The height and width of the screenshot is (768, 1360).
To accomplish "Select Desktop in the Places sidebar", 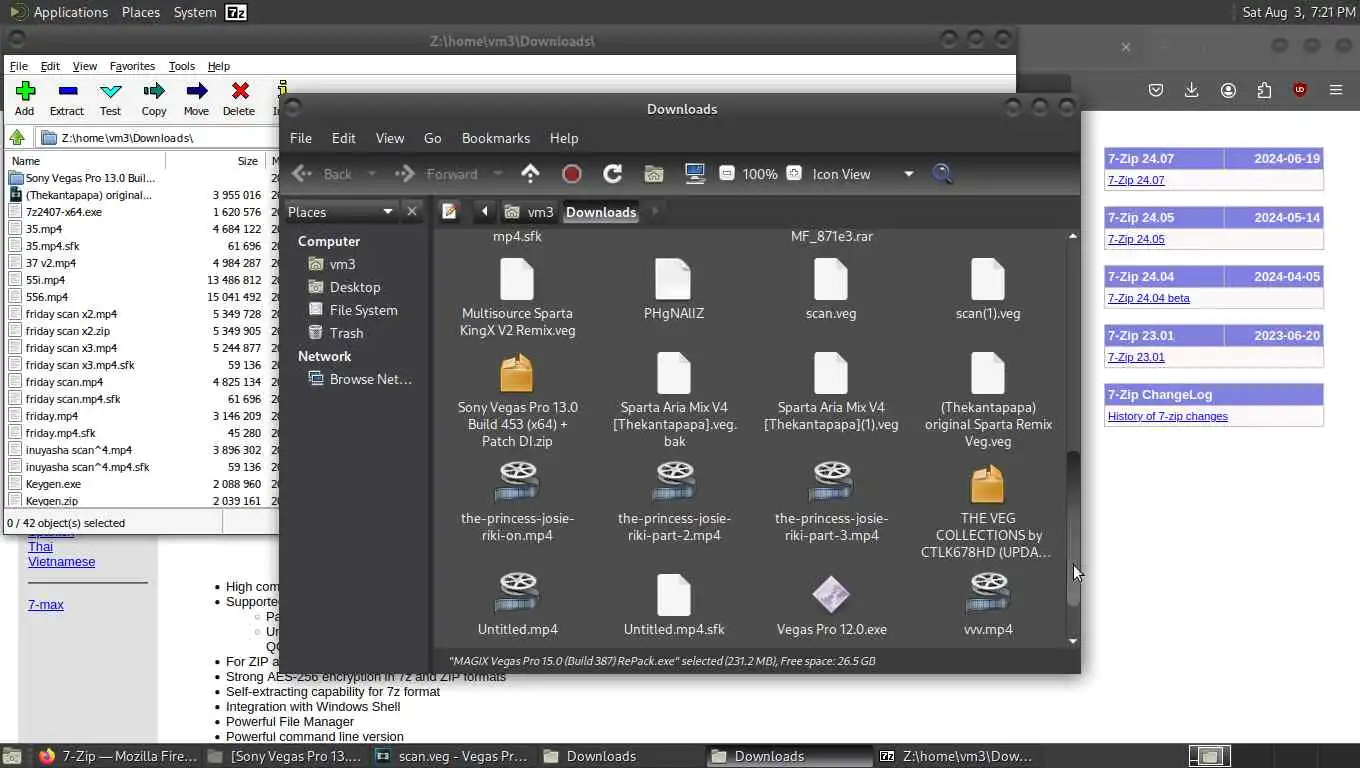I will pos(354,287).
